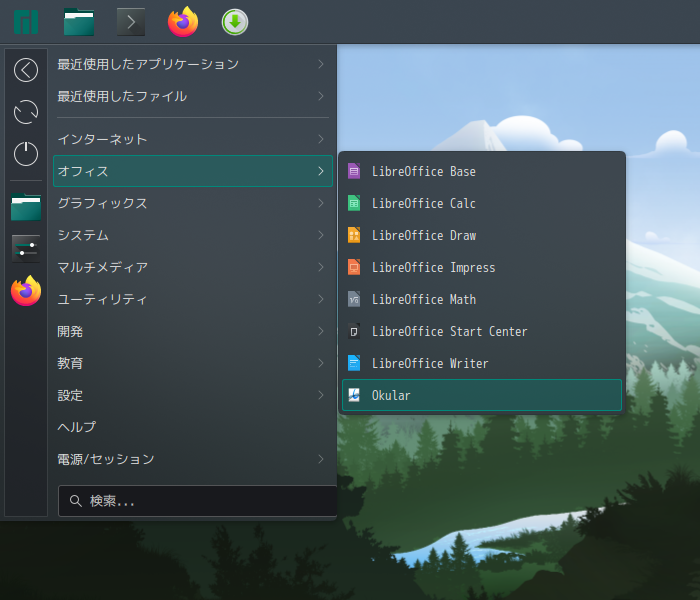Click the LibreOffice Calc icon
The width and height of the screenshot is (700, 600).
(354, 203)
